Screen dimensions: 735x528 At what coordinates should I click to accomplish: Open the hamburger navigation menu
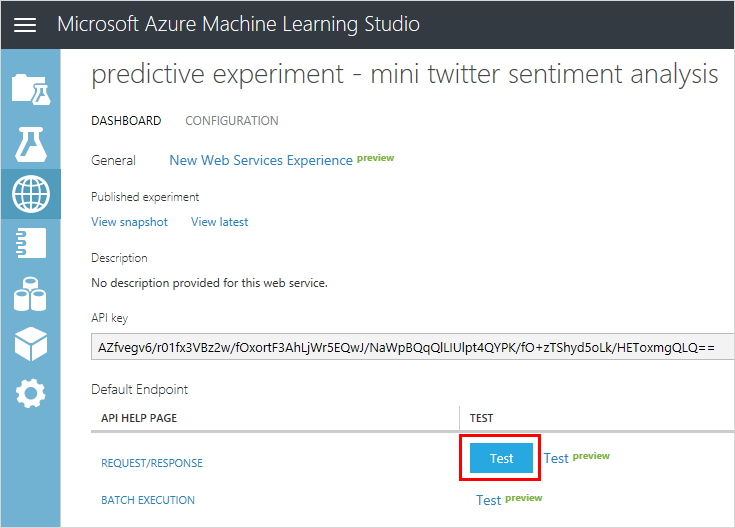[25, 25]
